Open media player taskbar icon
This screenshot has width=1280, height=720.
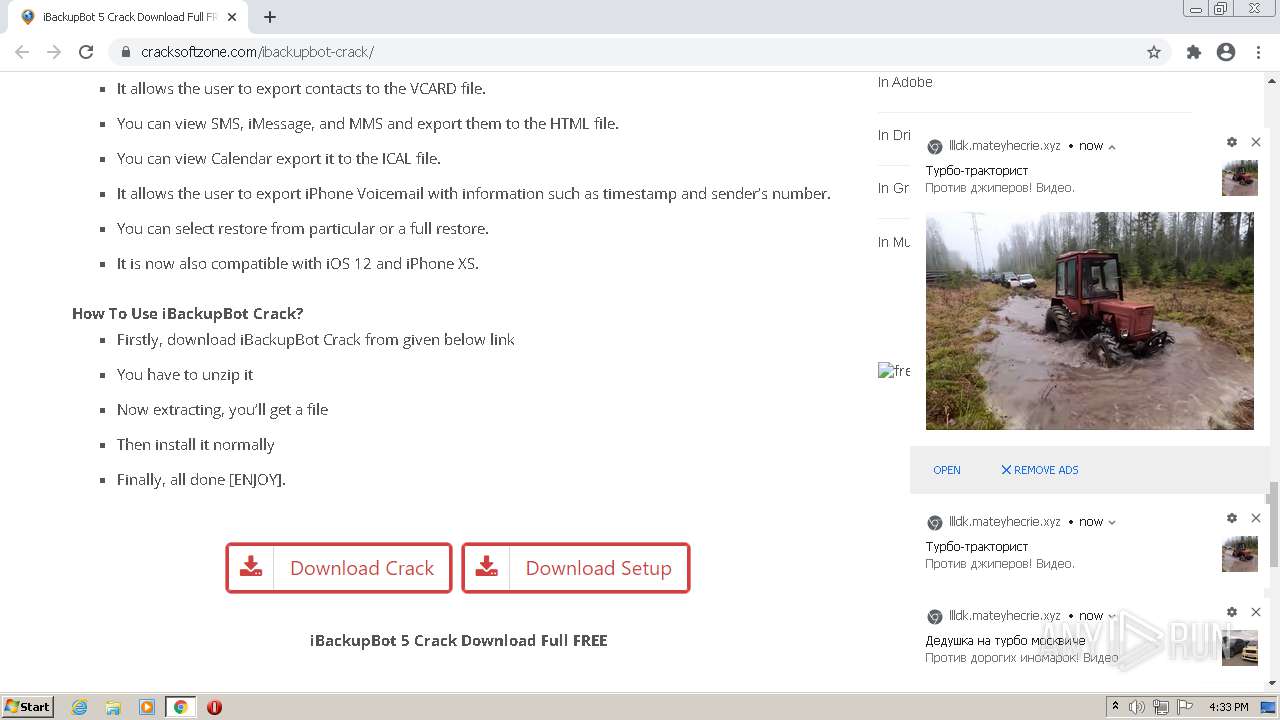pos(147,707)
